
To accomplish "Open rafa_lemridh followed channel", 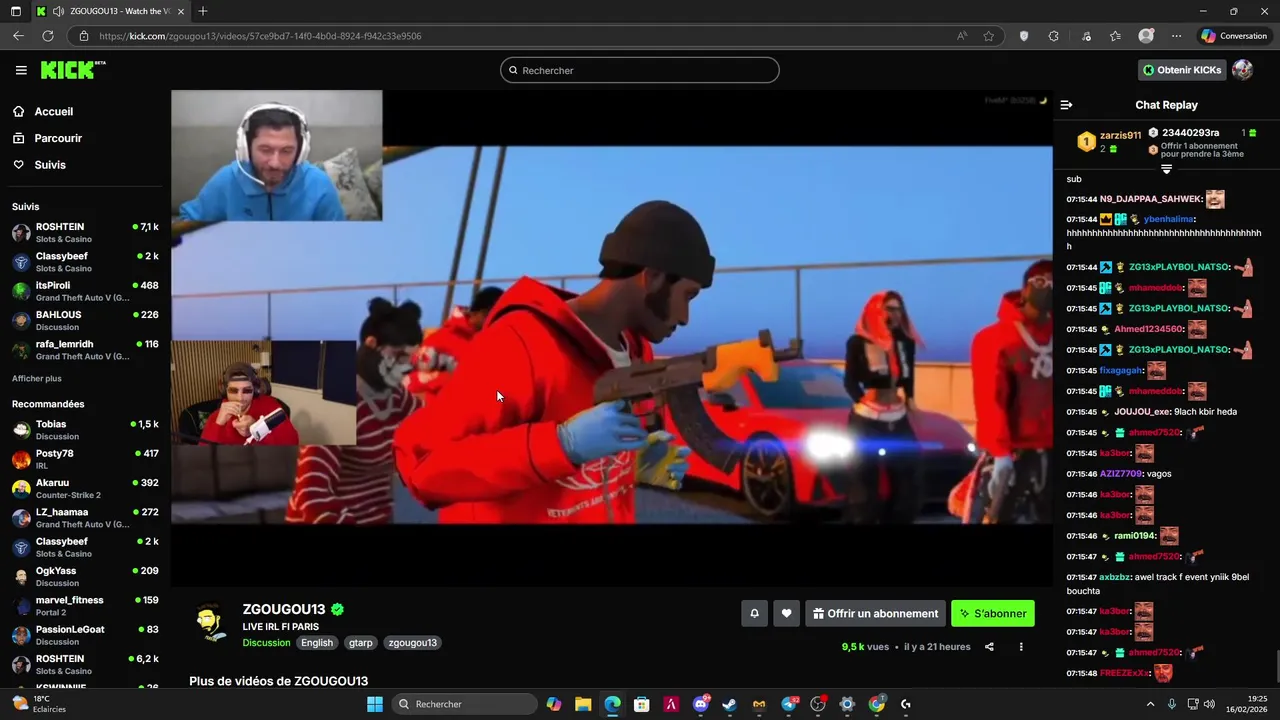I will click(x=85, y=349).
